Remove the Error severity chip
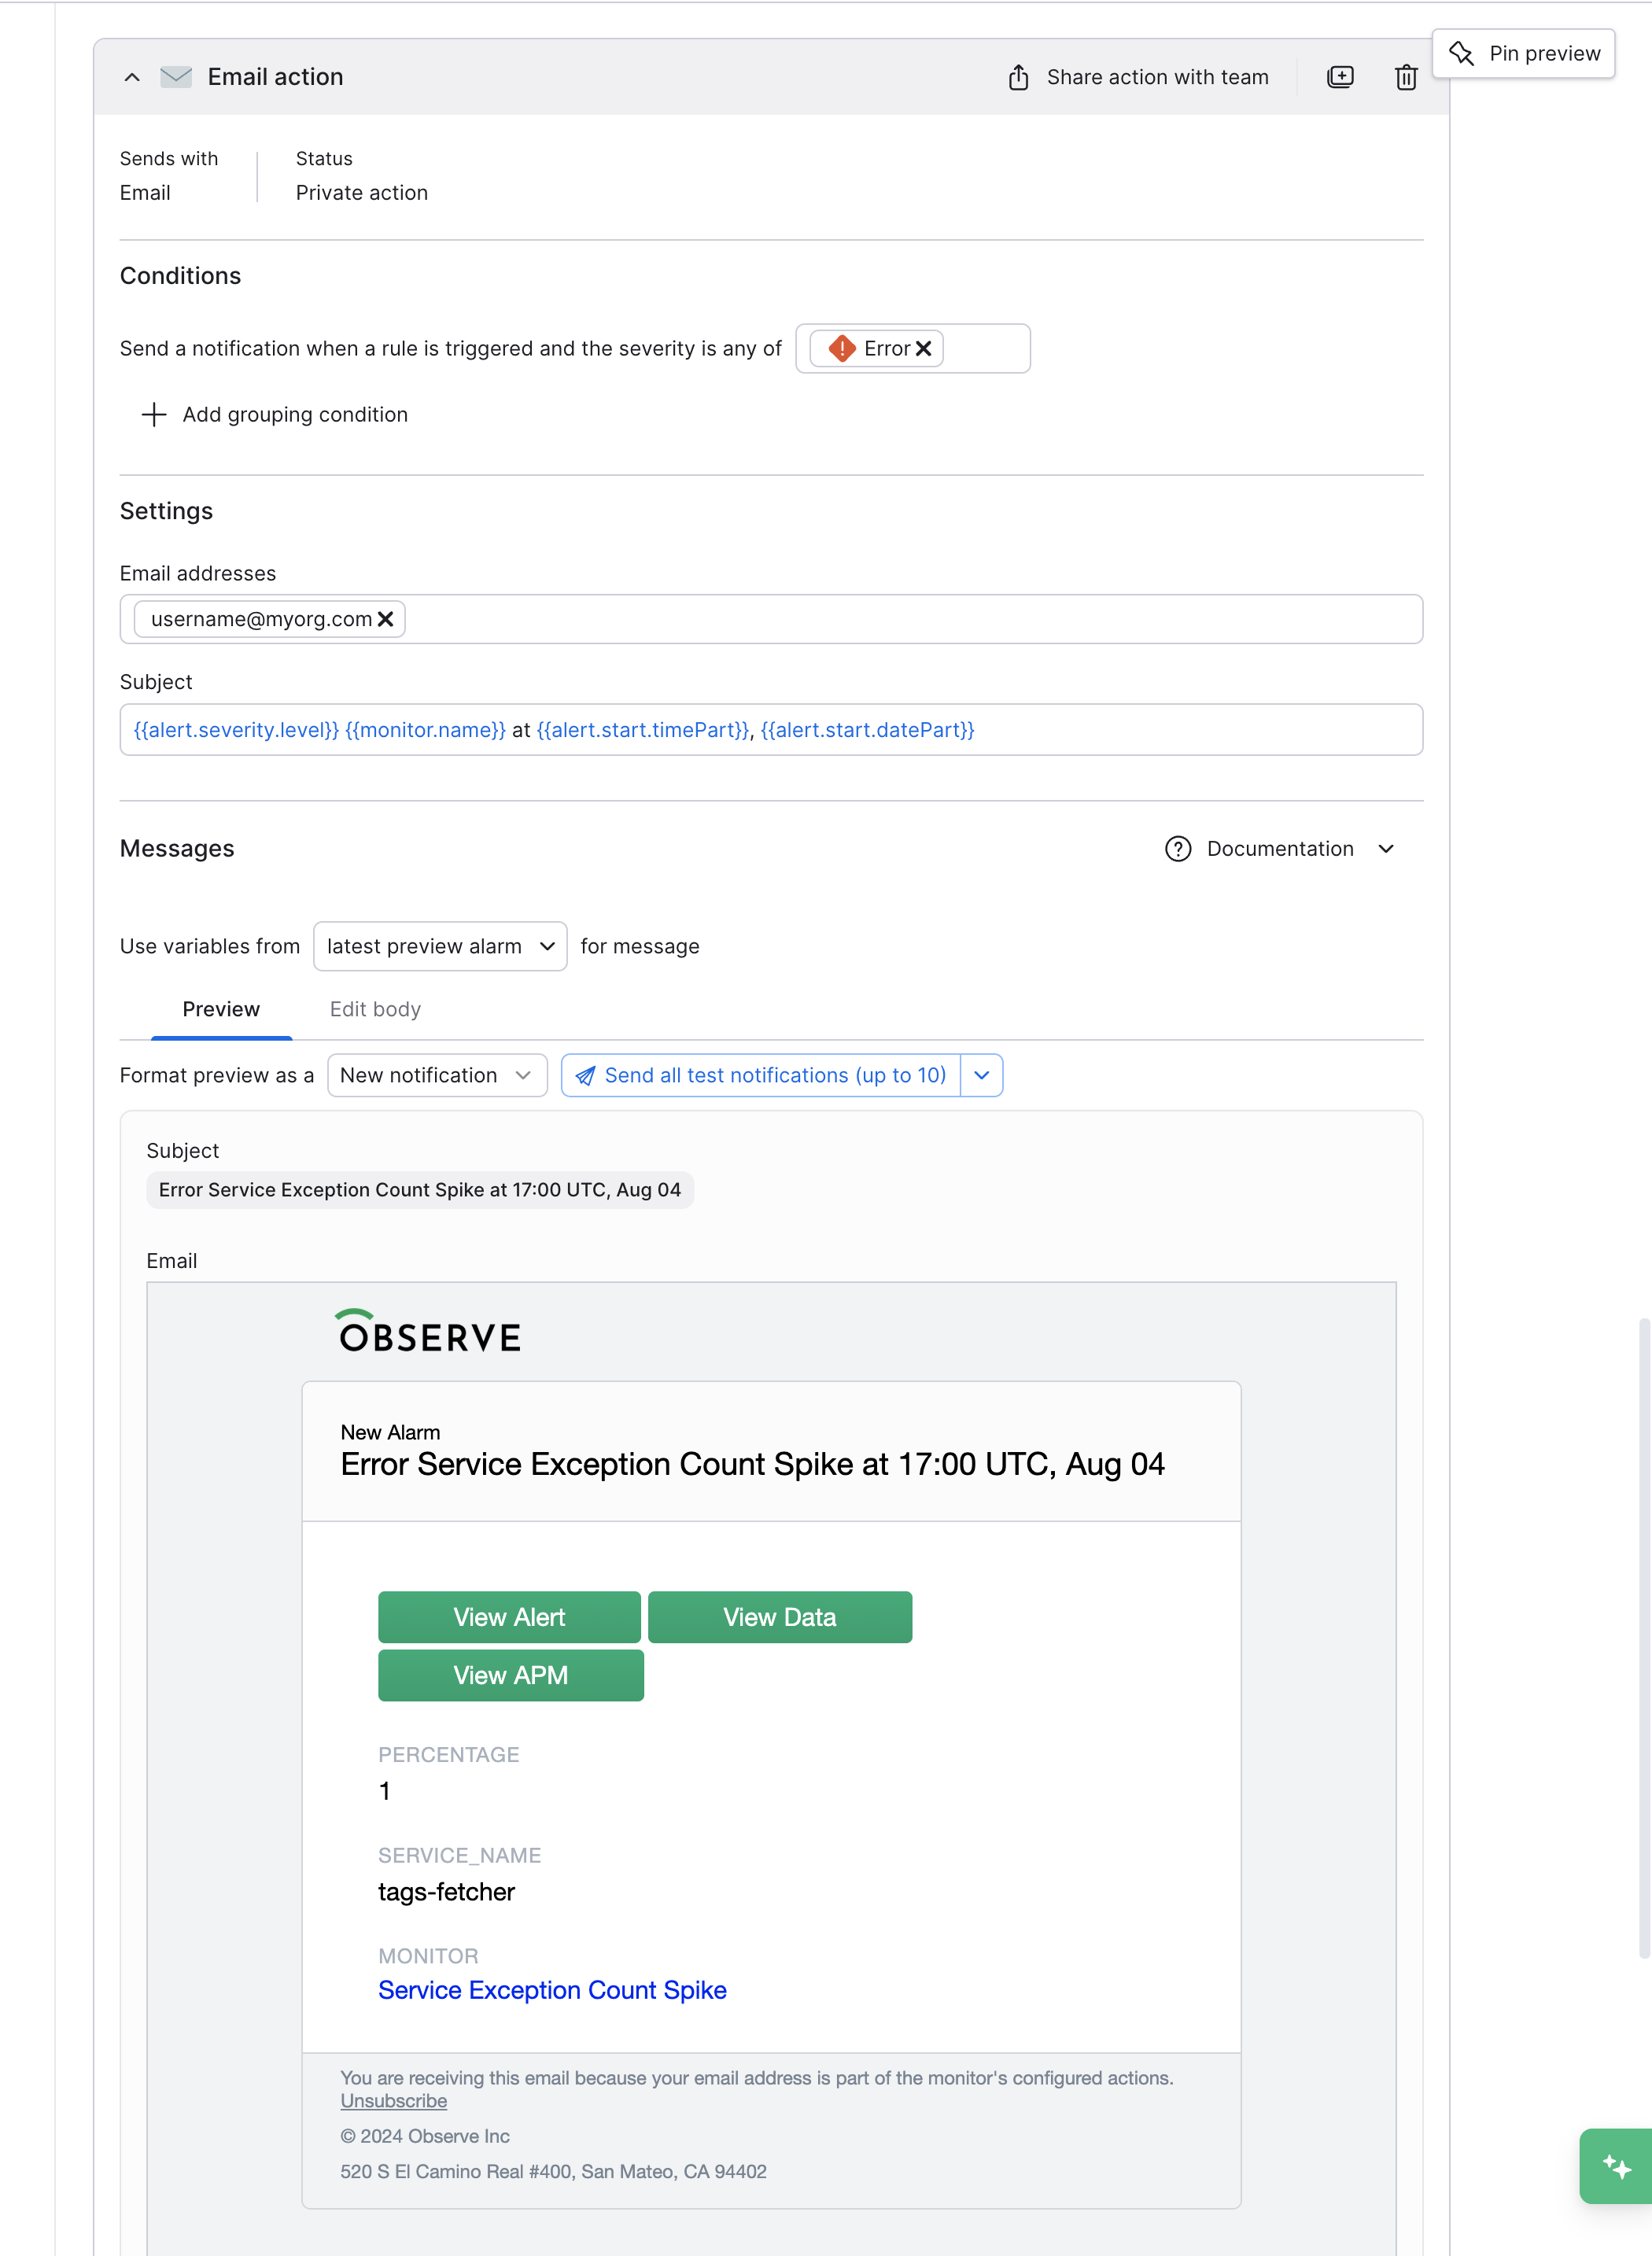Image resolution: width=1652 pixels, height=2256 pixels. click(924, 348)
